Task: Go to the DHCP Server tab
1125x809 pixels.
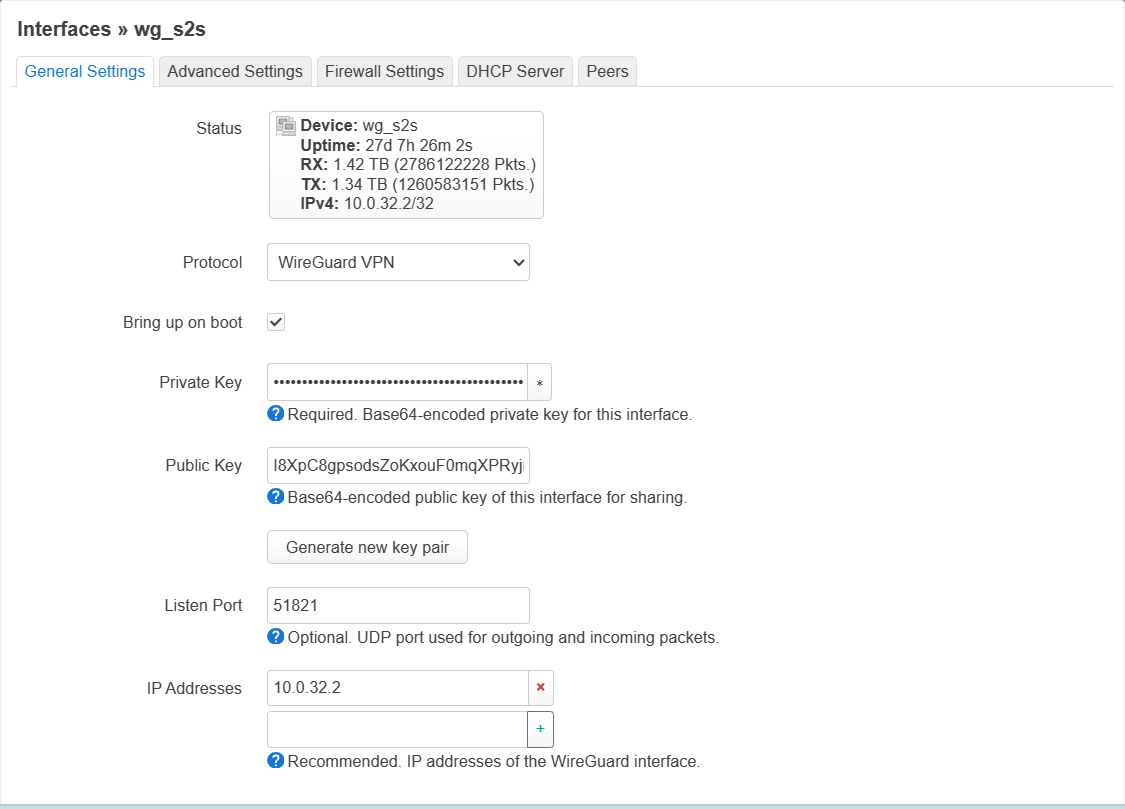Action: pyautogui.click(x=515, y=71)
